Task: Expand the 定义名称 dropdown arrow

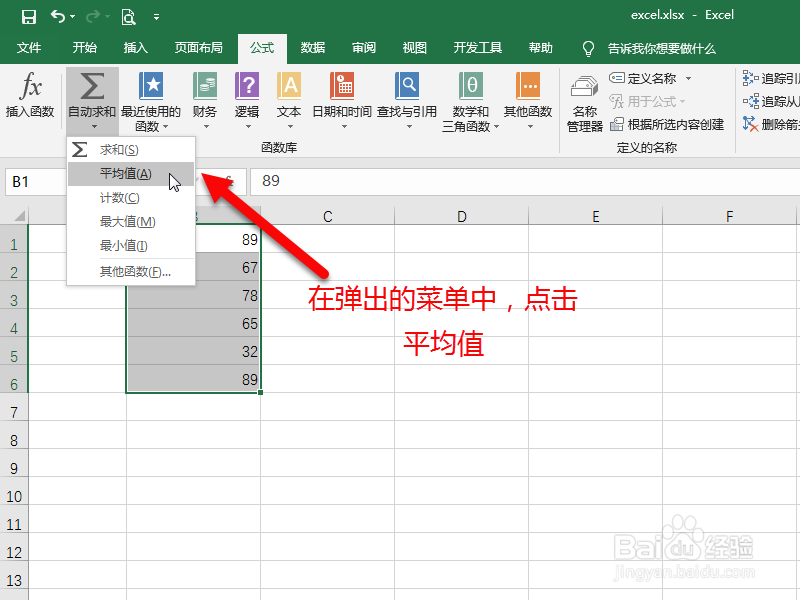Action: (x=688, y=79)
